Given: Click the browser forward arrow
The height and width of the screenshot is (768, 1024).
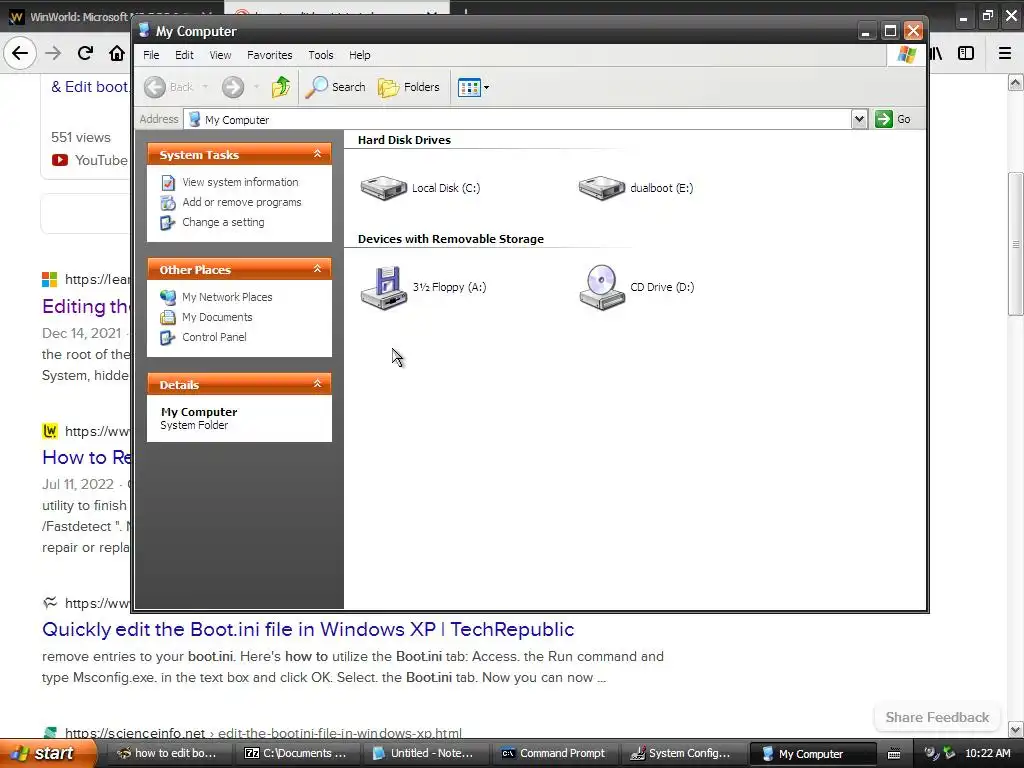Looking at the screenshot, I should tap(53, 54).
